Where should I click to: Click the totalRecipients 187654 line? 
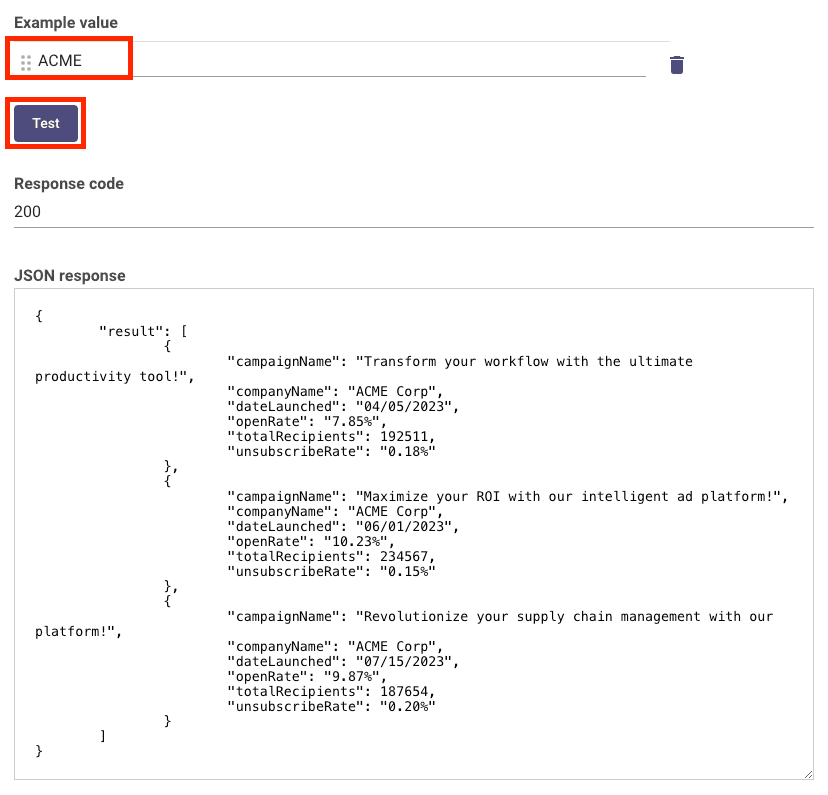coord(331,691)
